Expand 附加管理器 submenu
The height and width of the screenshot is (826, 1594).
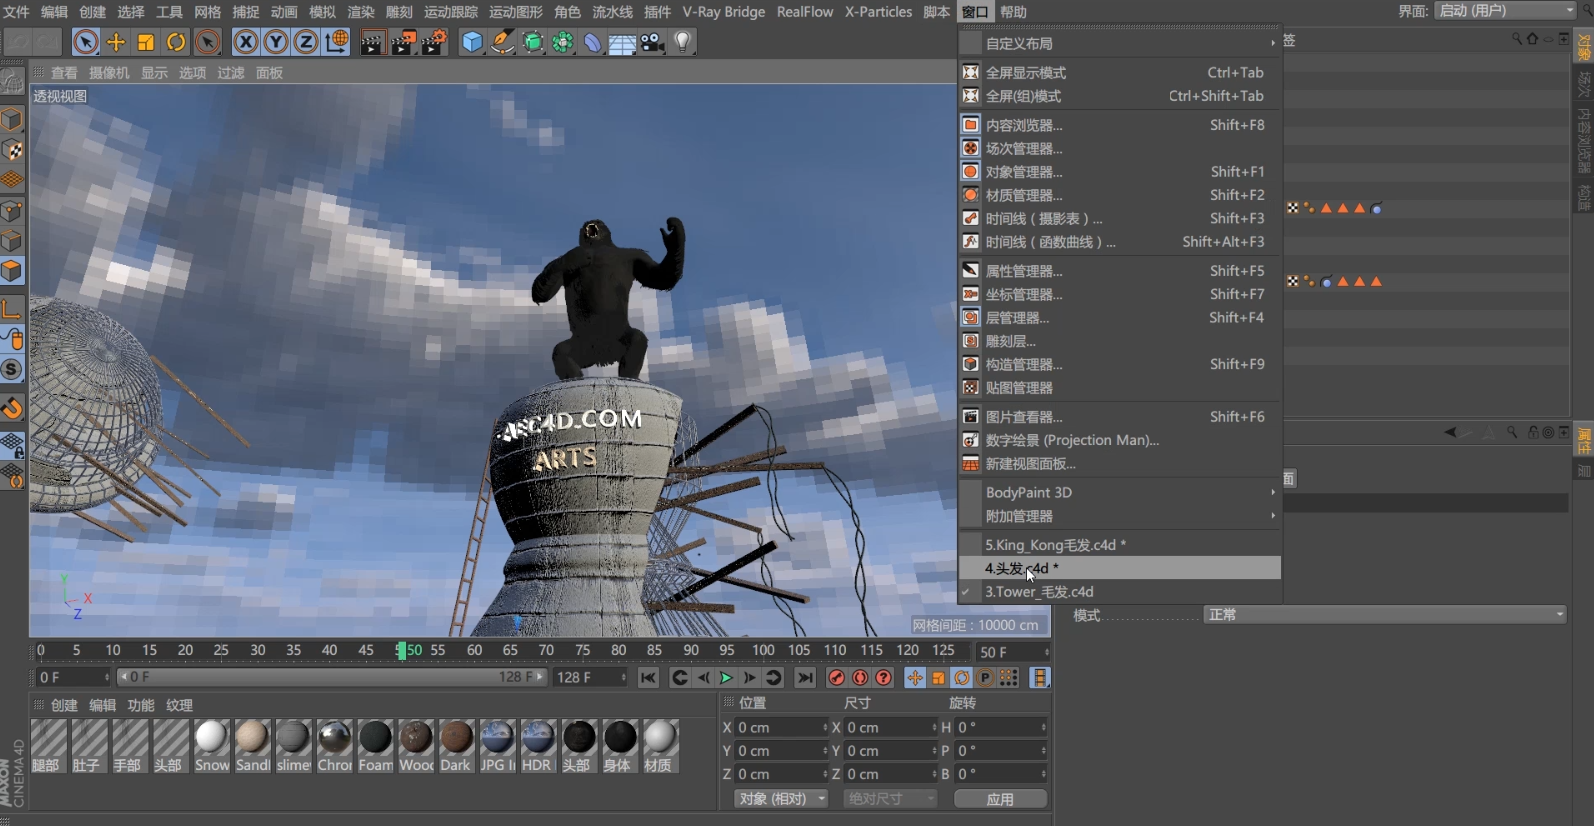pyautogui.click(x=1120, y=516)
